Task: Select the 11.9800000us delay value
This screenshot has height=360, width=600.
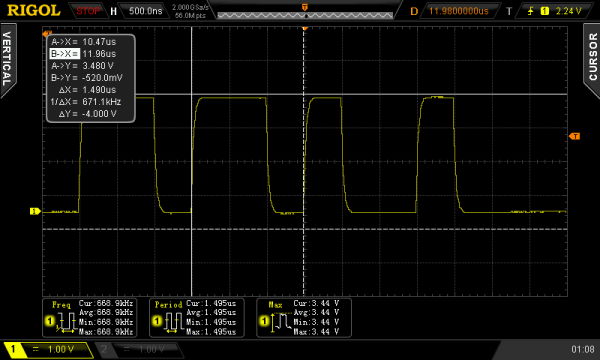Action: pos(458,11)
